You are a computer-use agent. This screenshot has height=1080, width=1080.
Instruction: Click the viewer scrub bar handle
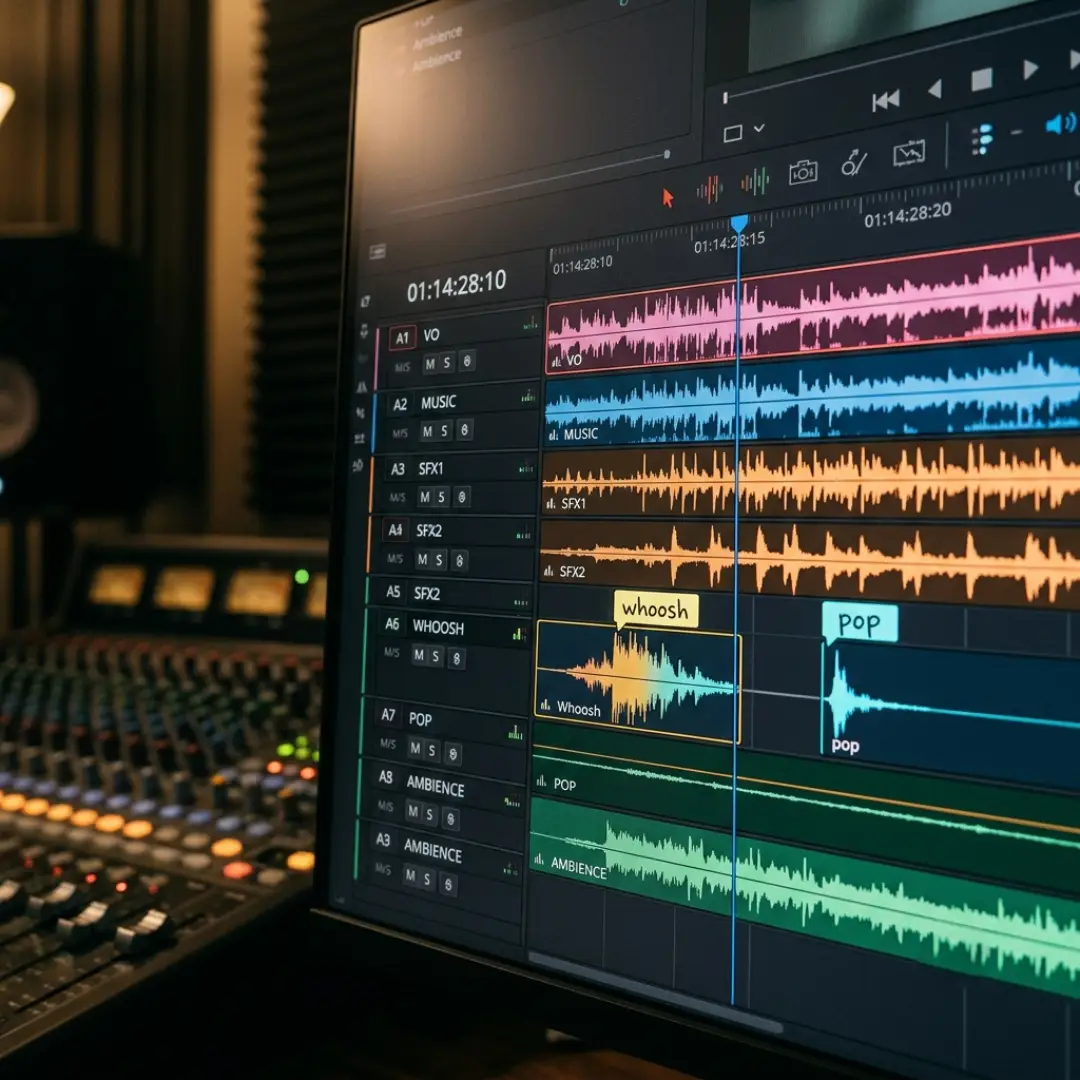pos(725,98)
